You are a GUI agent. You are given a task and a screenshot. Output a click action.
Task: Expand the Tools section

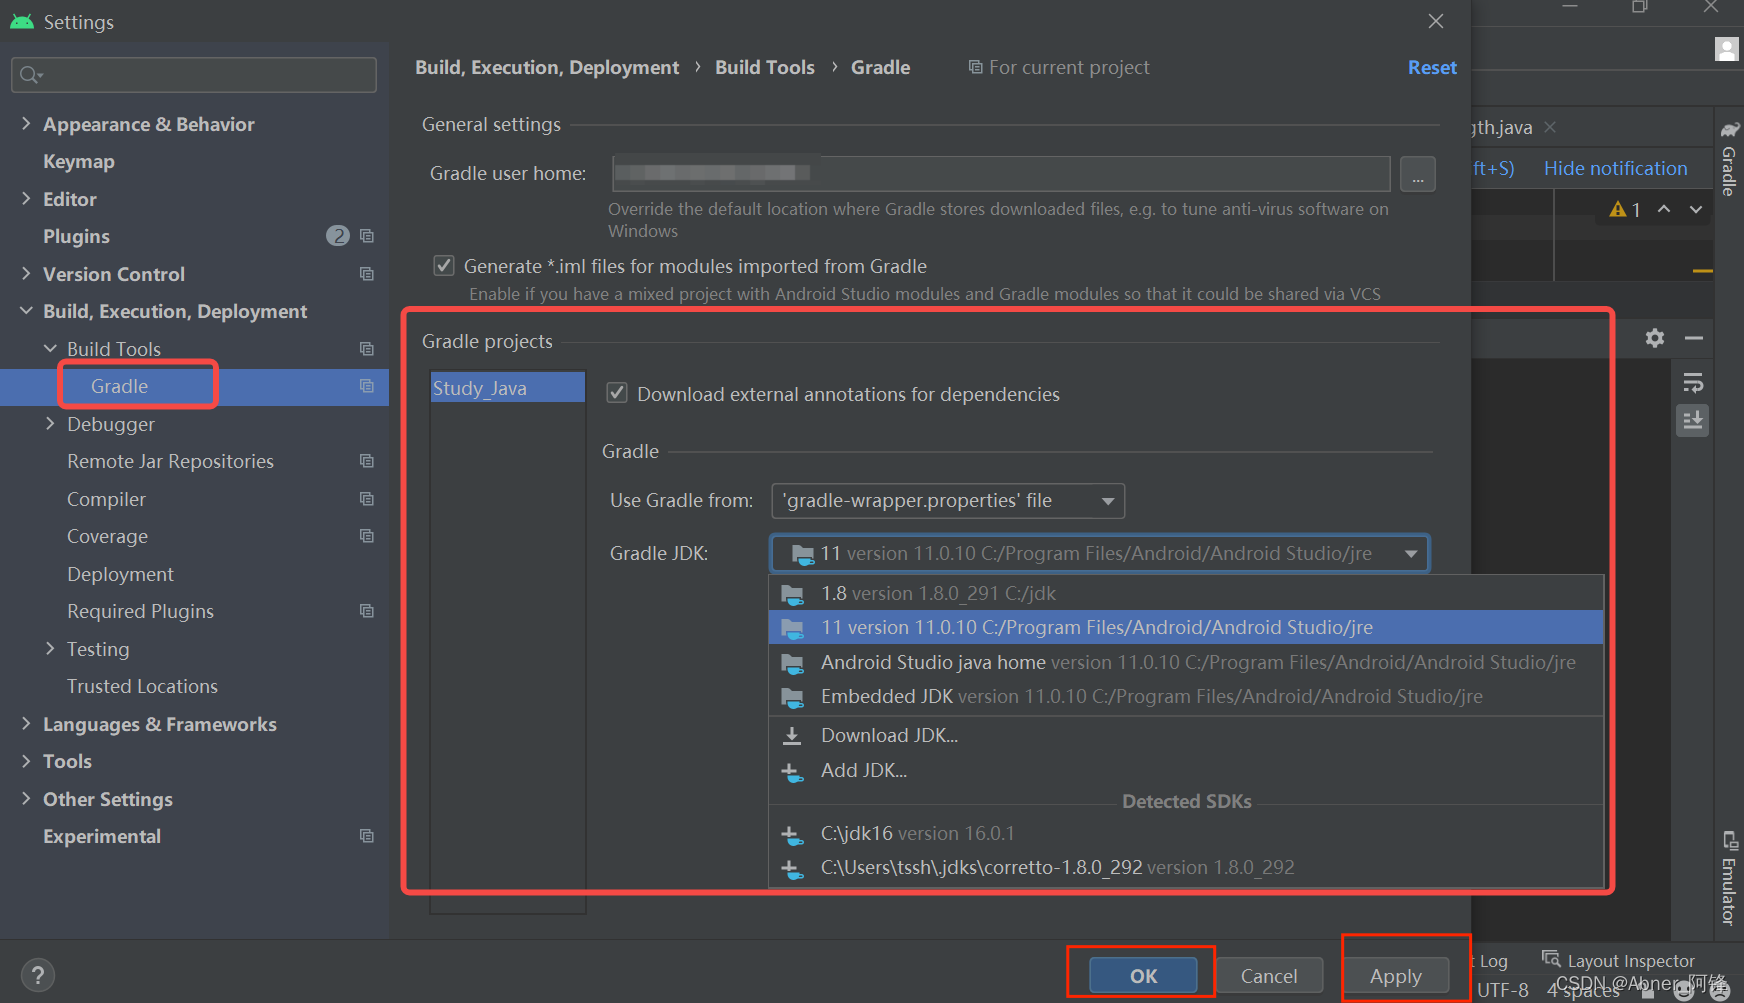26,761
